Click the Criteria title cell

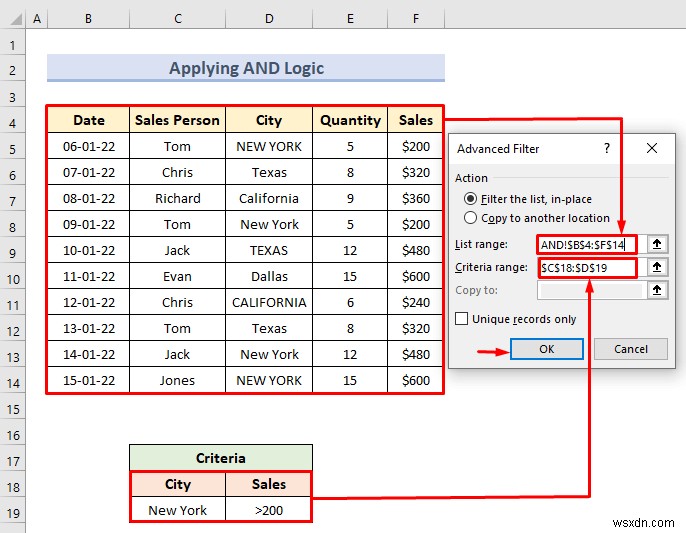point(221,458)
